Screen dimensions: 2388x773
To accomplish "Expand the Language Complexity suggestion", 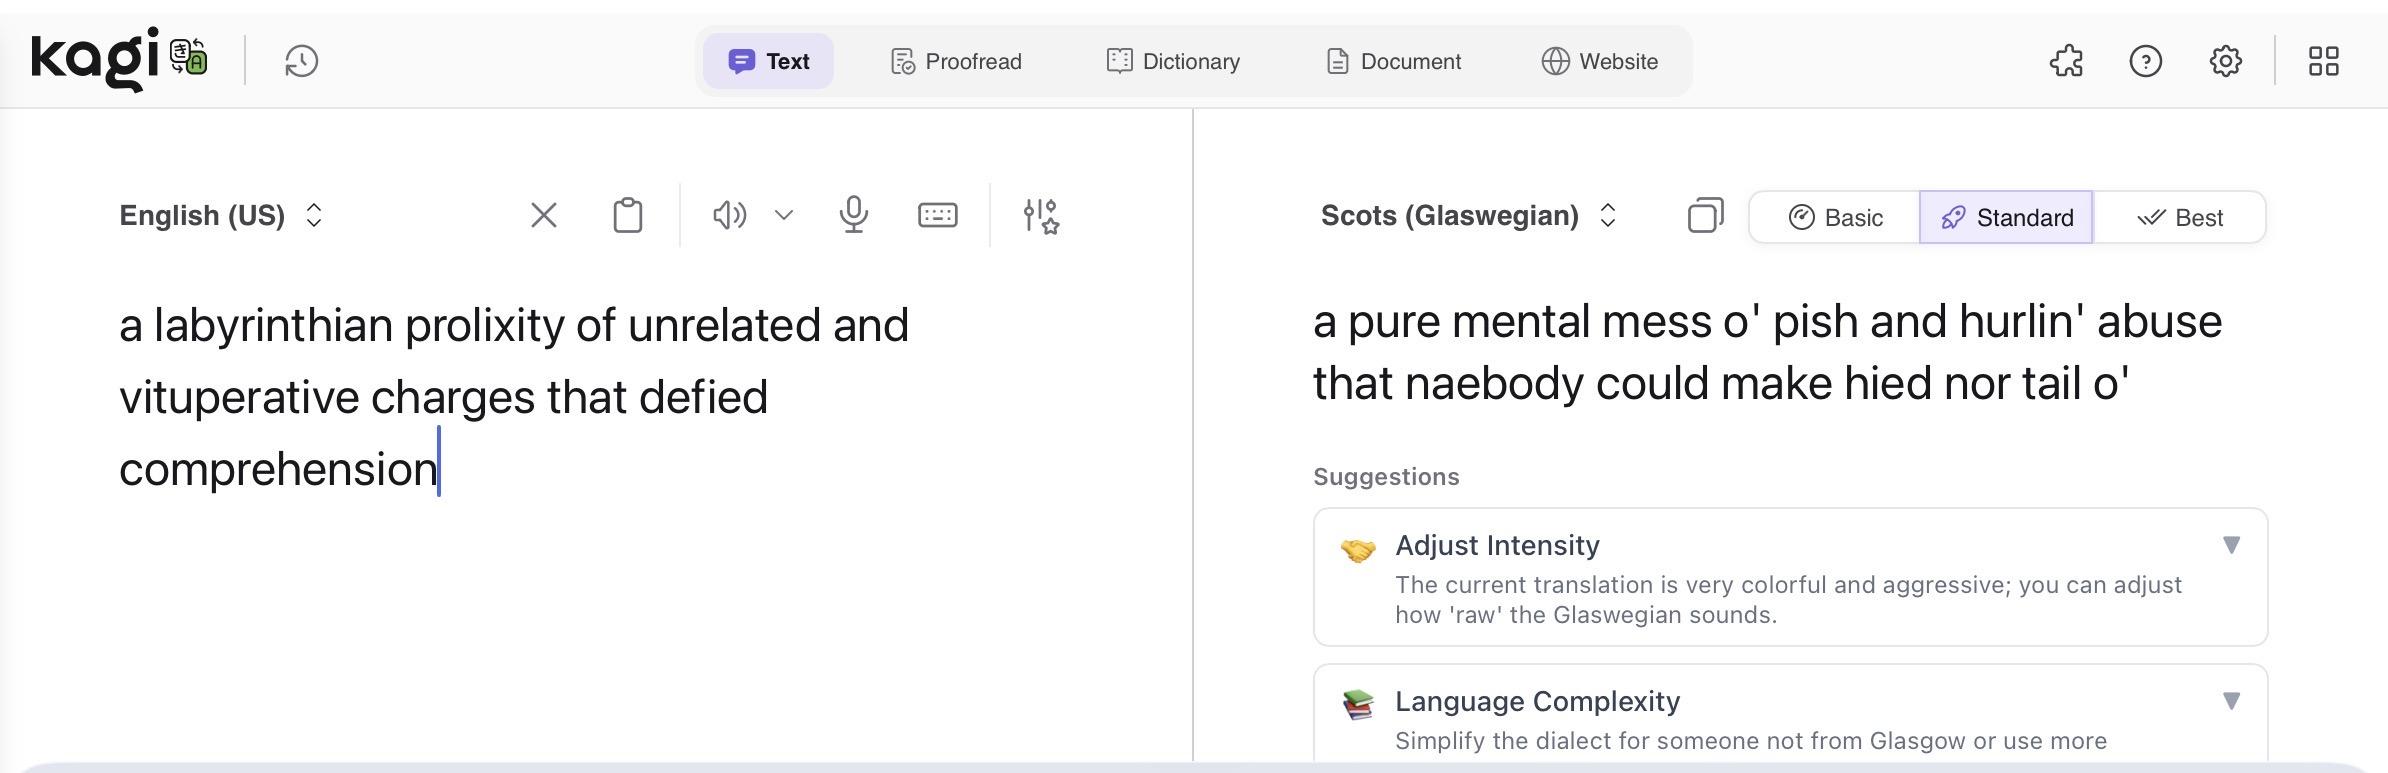I will click(x=2231, y=701).
